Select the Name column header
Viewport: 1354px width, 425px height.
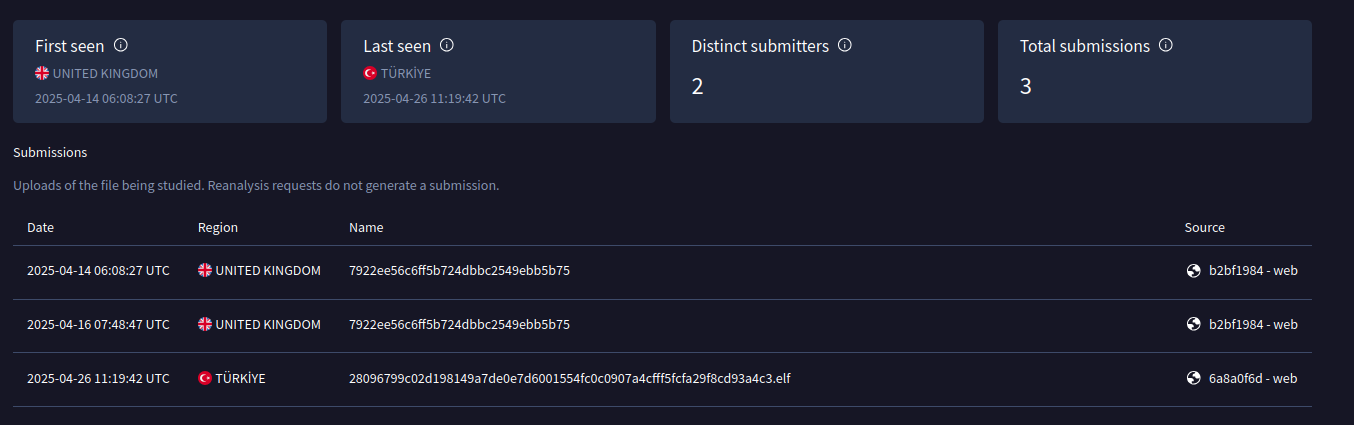(x=366, y=227)
